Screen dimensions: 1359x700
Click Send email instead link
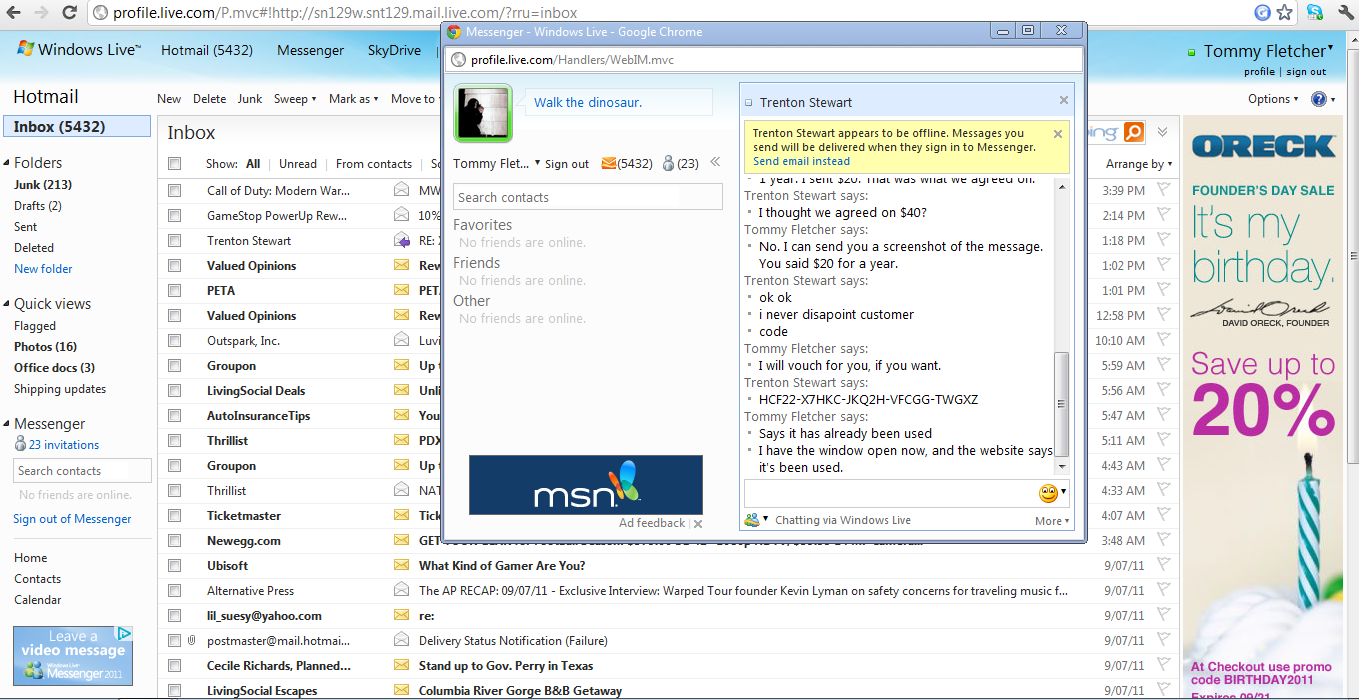801,161
